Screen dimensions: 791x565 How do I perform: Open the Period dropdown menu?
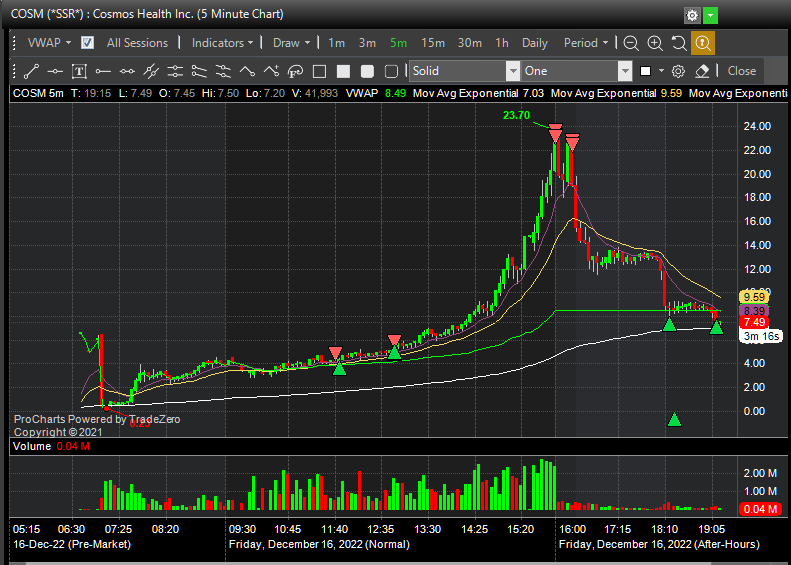pyautogui.click(x=586, y=43)
